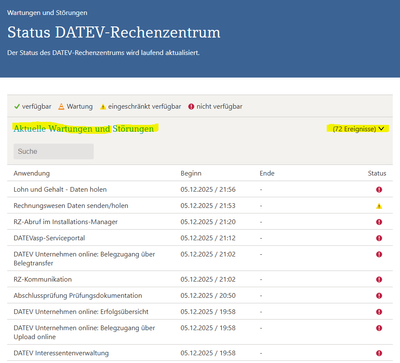
Task: Click the Beginn column header
Action: (191, 173)
